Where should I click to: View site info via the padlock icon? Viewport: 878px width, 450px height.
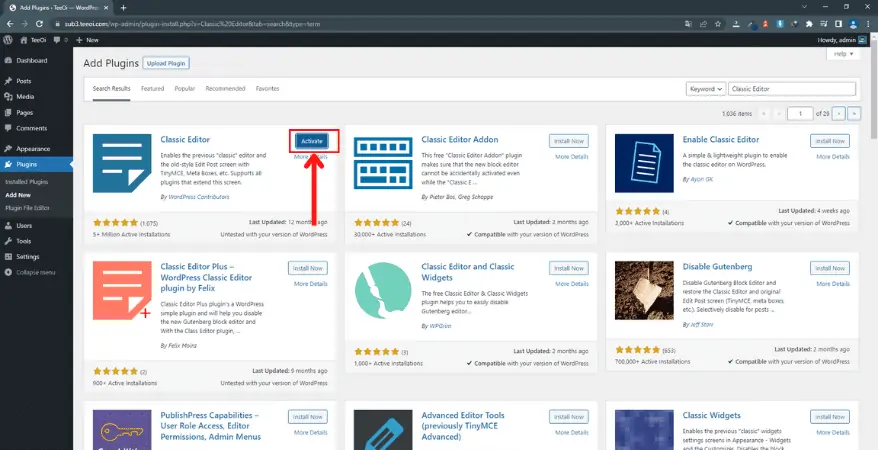[56, 24]
